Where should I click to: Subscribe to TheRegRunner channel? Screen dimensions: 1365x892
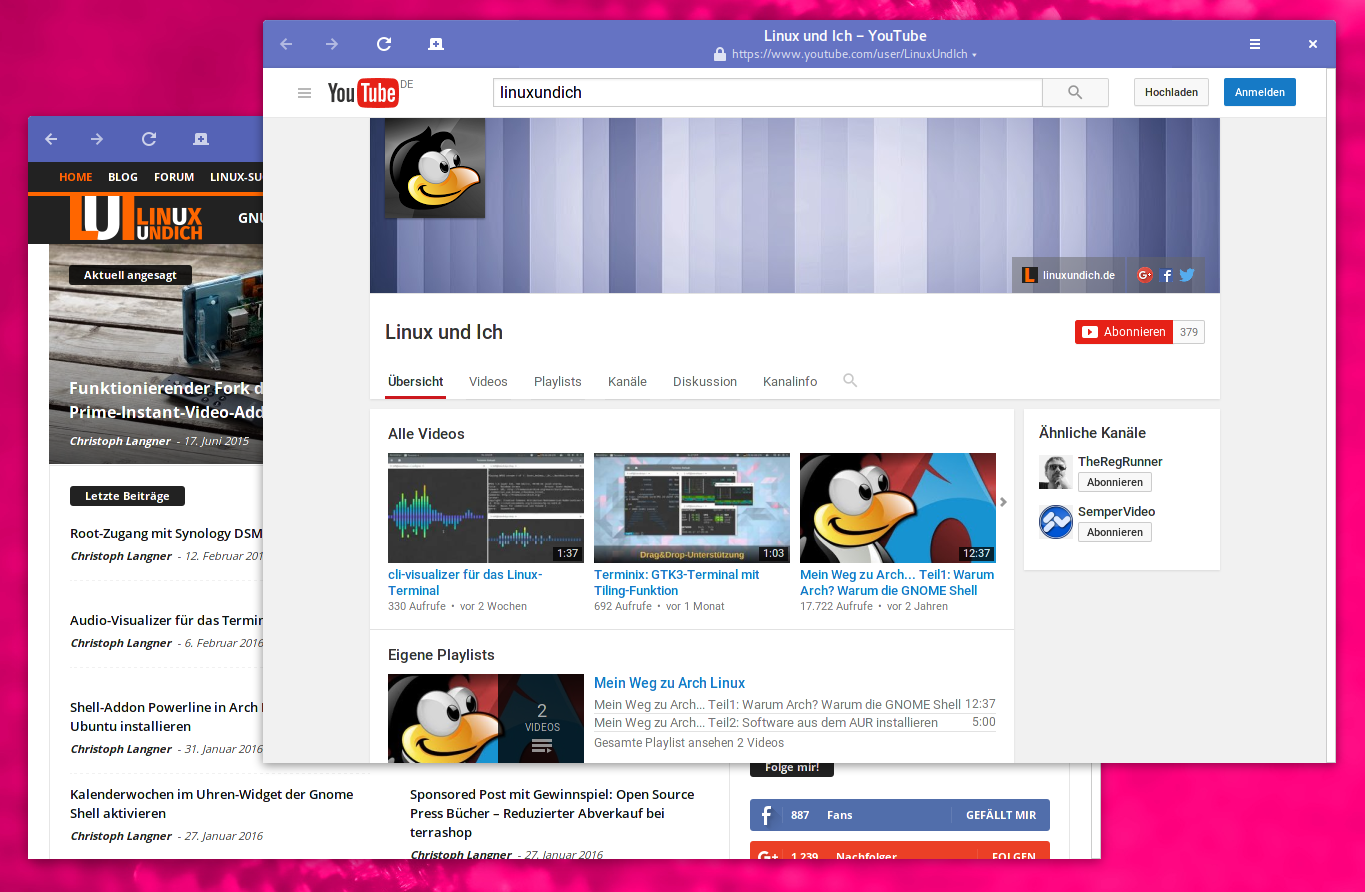click(1115, 482)
